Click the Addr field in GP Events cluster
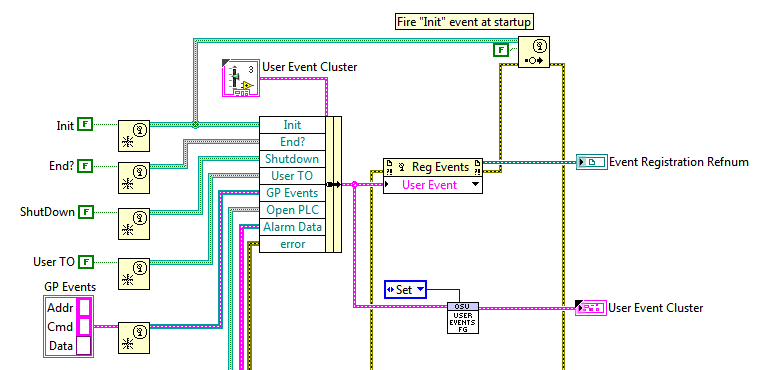 84,308
